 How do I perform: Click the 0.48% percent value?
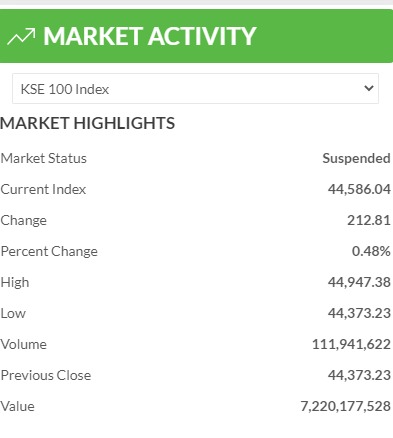click(x=371, y=251)
